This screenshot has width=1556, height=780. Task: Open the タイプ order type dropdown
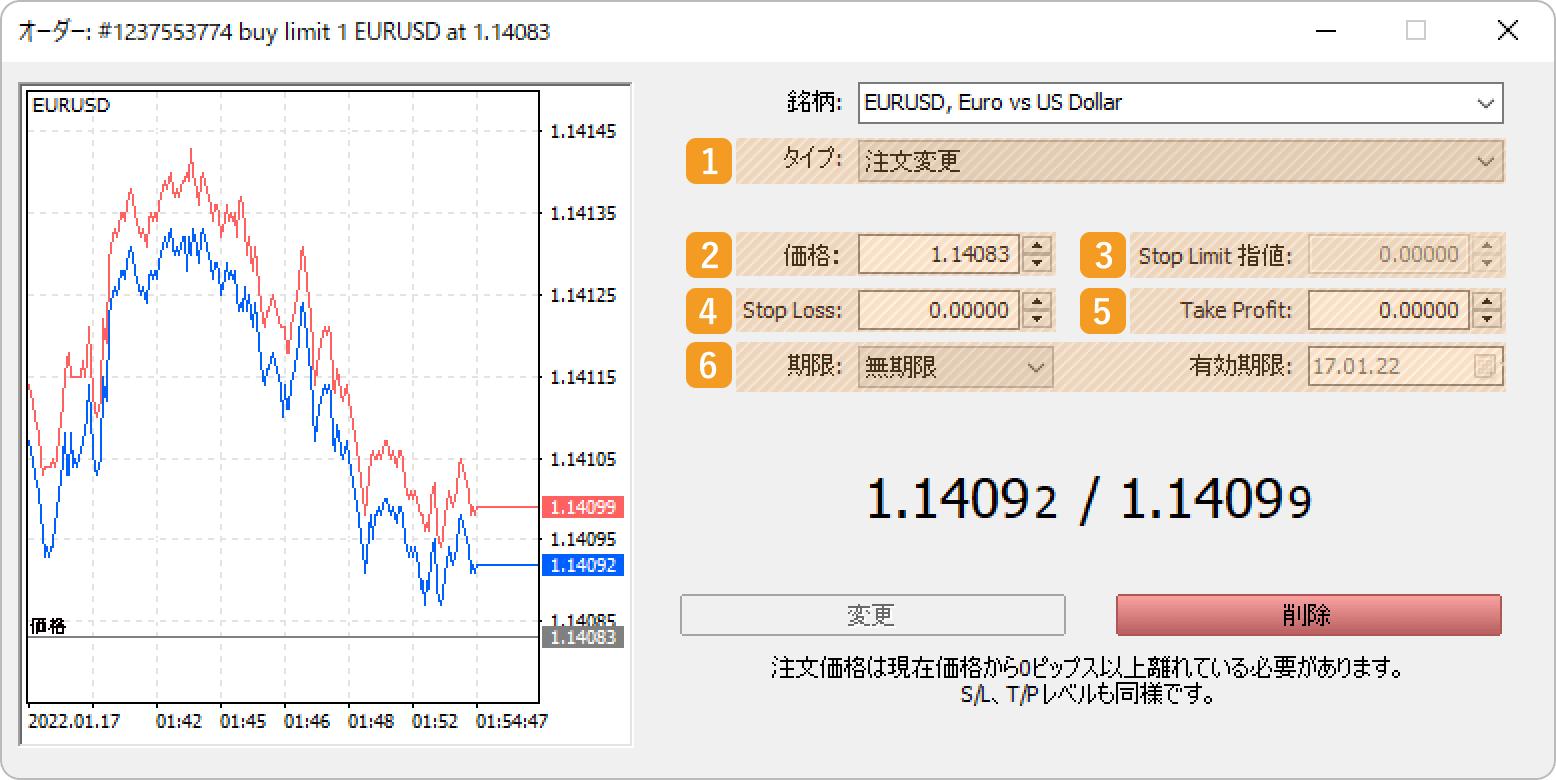pos(1180,161)
